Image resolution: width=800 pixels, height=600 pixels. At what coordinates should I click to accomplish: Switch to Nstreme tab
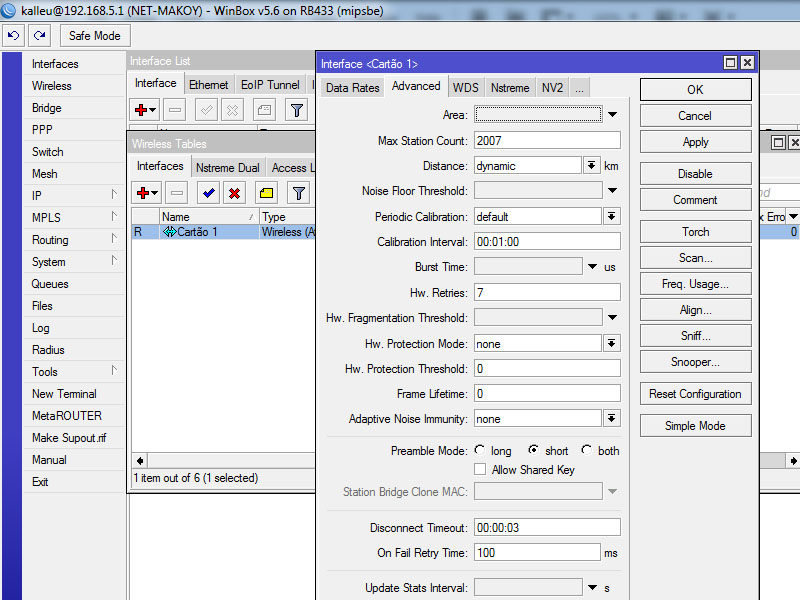510,88
